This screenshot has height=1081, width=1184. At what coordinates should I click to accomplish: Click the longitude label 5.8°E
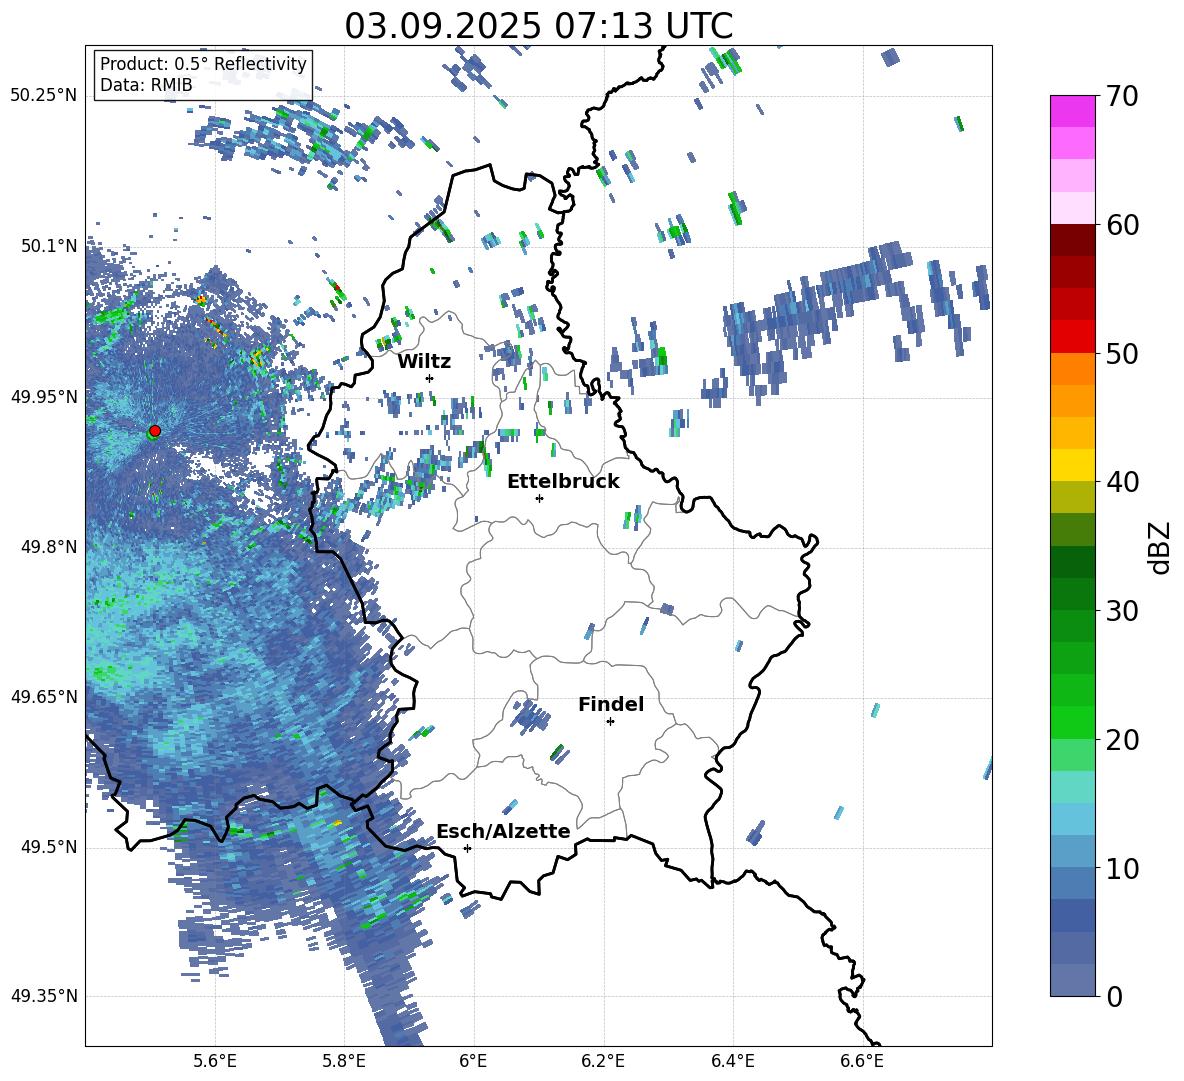click(344, 1061)
